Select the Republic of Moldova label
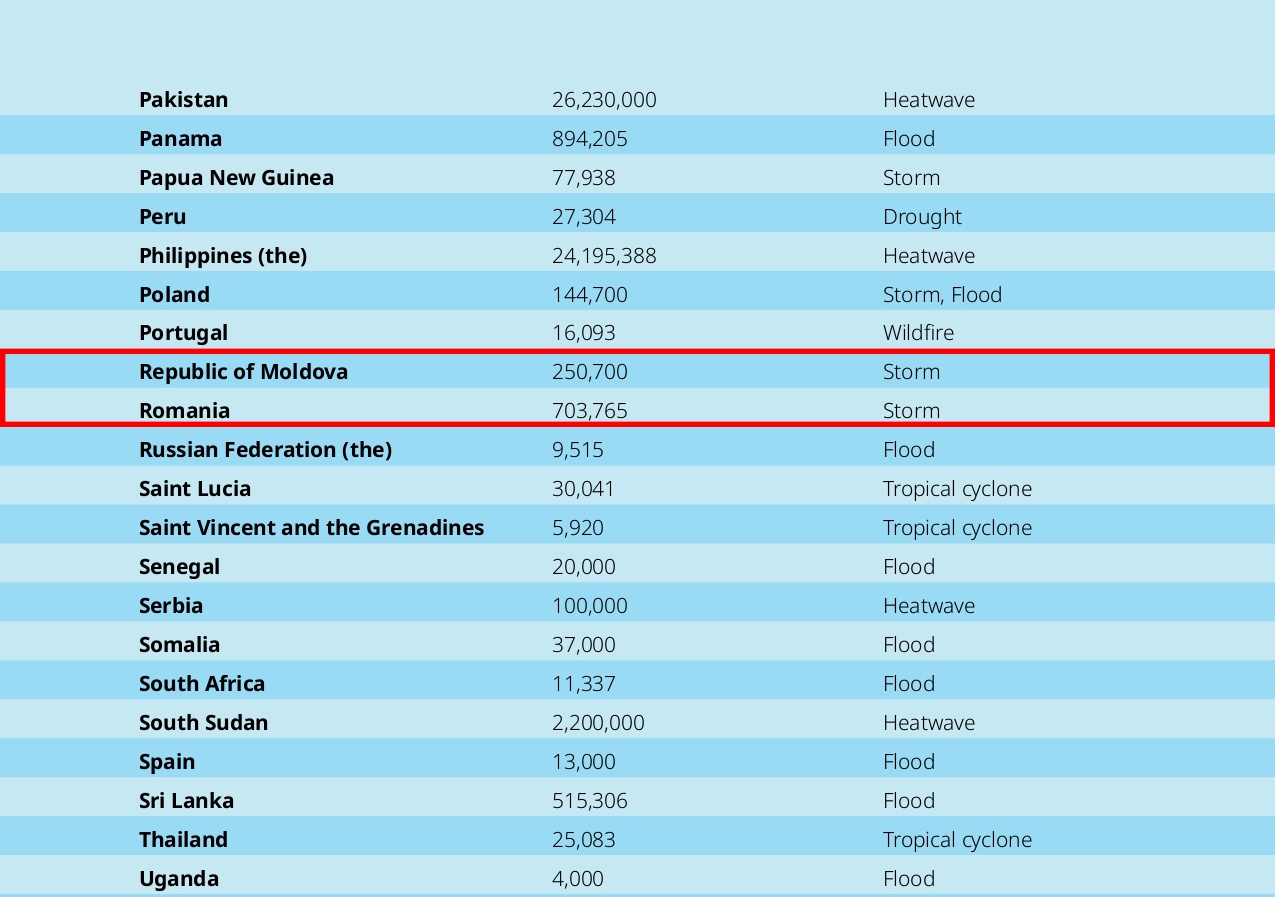The width and height of the screenshot is (1275, 897). pos(243,372)
